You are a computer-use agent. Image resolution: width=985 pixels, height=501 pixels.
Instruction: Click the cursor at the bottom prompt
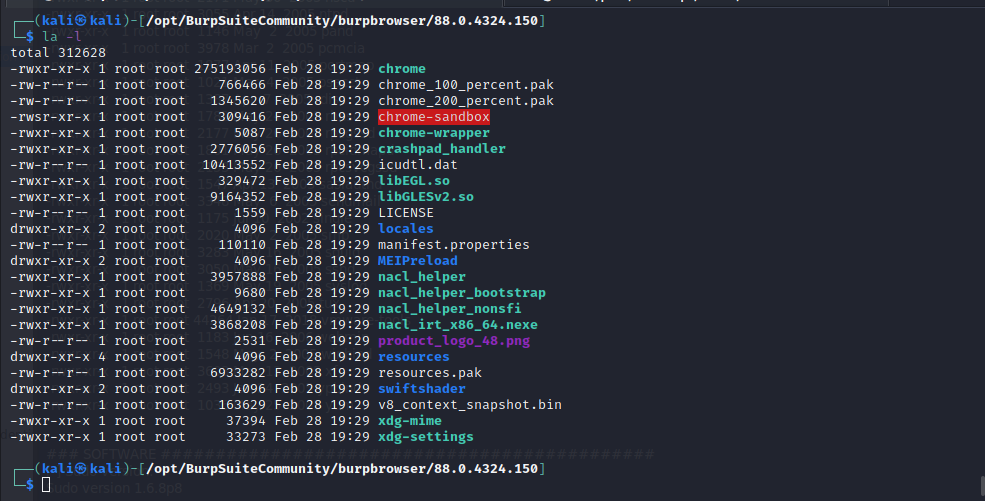point(46,484)
